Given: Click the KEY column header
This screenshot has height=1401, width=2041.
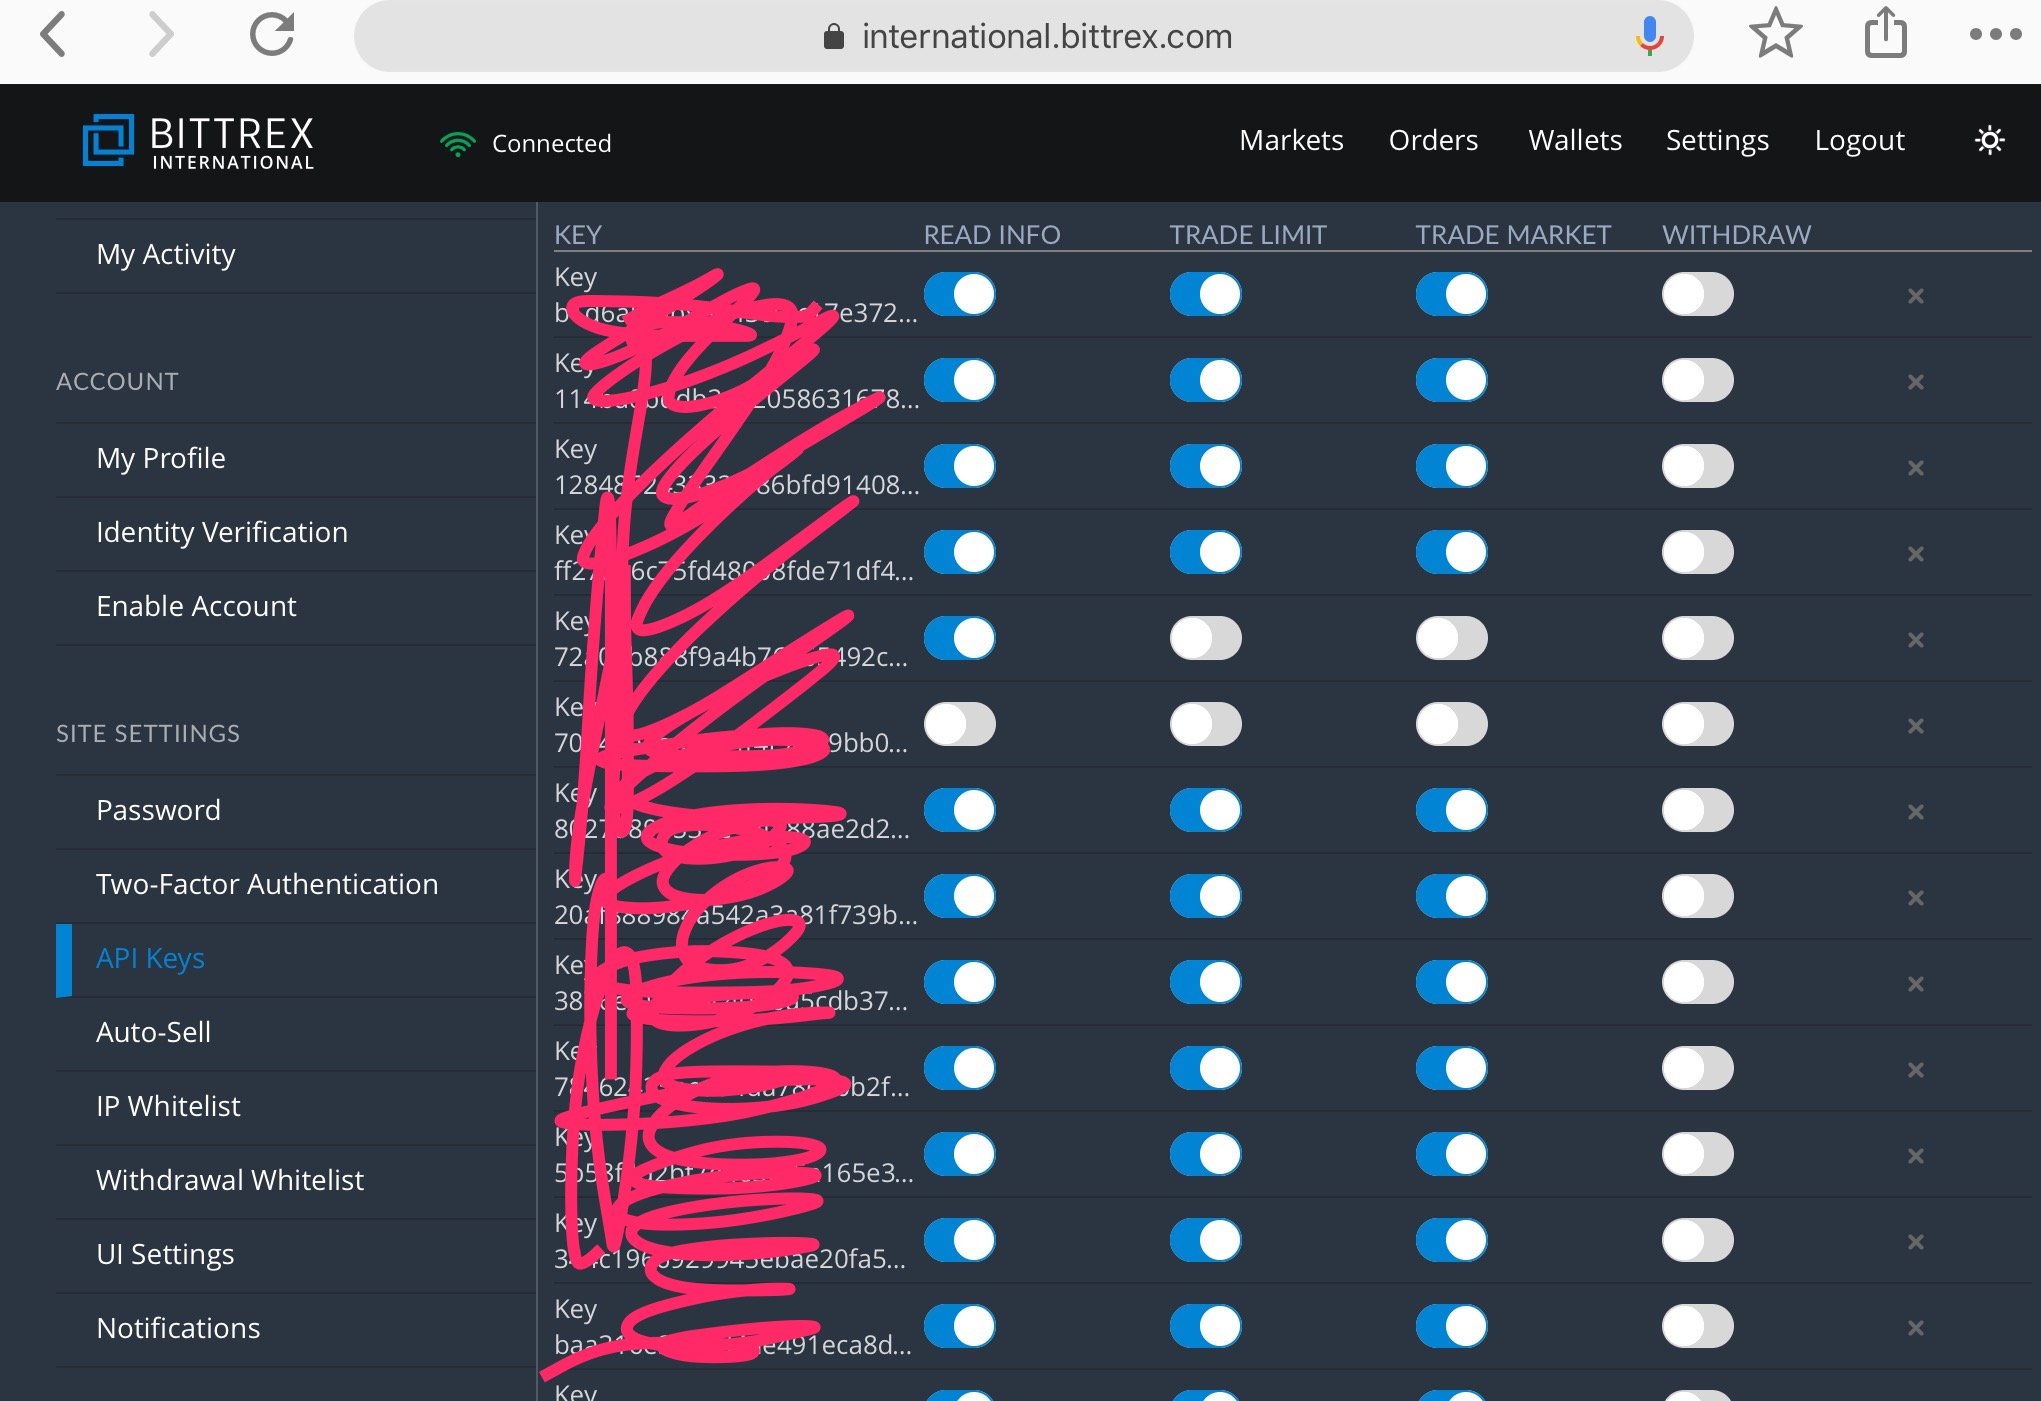Looking at the screenshot, I should pyautogui.click(x=577, y=234).
